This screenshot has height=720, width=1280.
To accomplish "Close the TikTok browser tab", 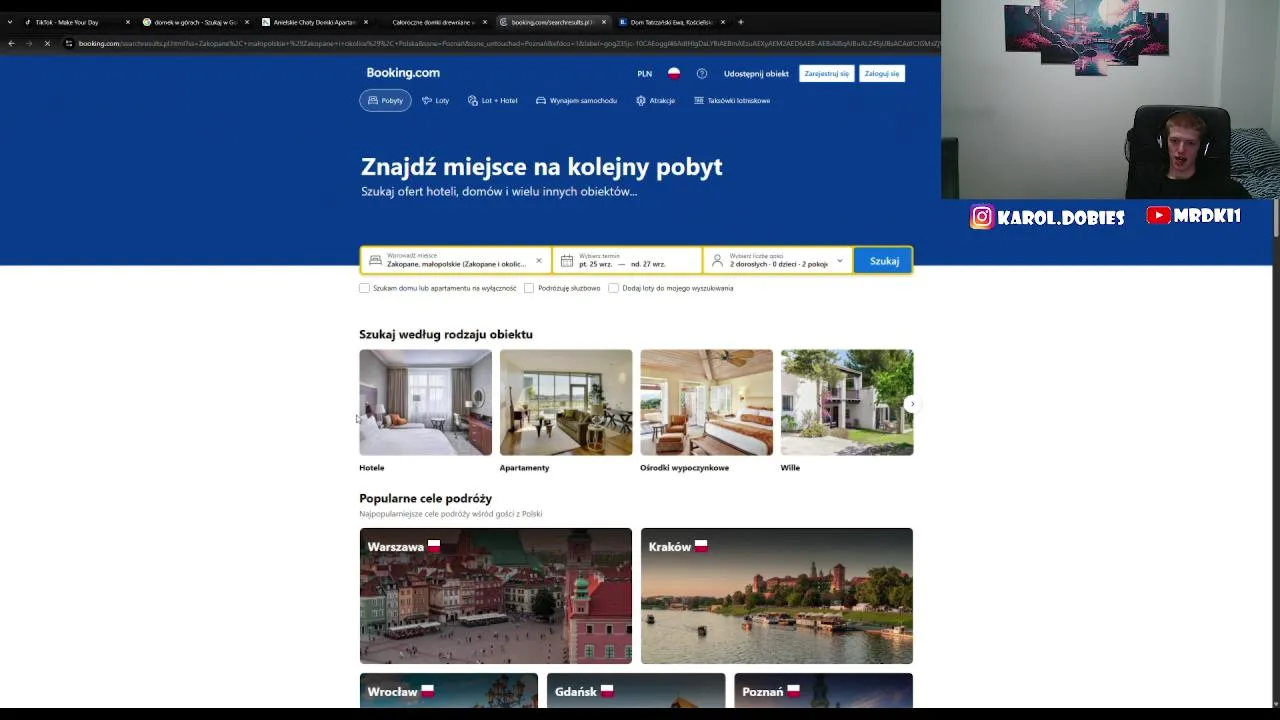I will pos(128,22).
